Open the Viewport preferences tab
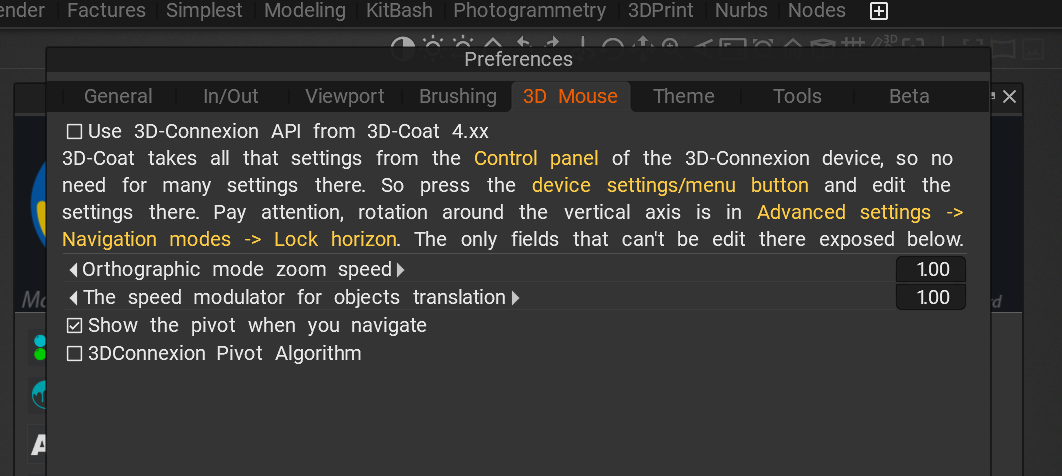The width and height of the screenshot is (1062, 476). [x=345, y=97]
